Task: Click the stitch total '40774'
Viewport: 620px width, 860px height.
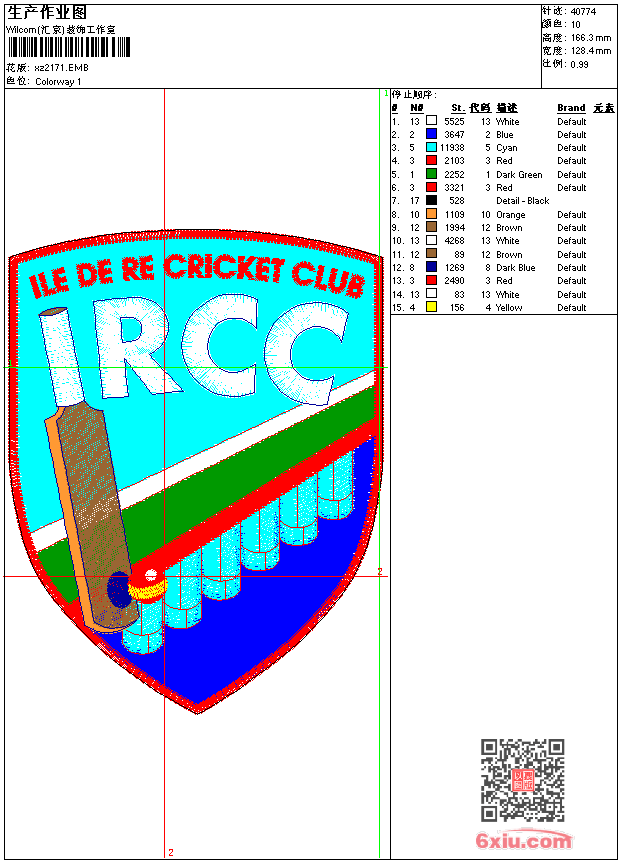Action: pos(583,12)
